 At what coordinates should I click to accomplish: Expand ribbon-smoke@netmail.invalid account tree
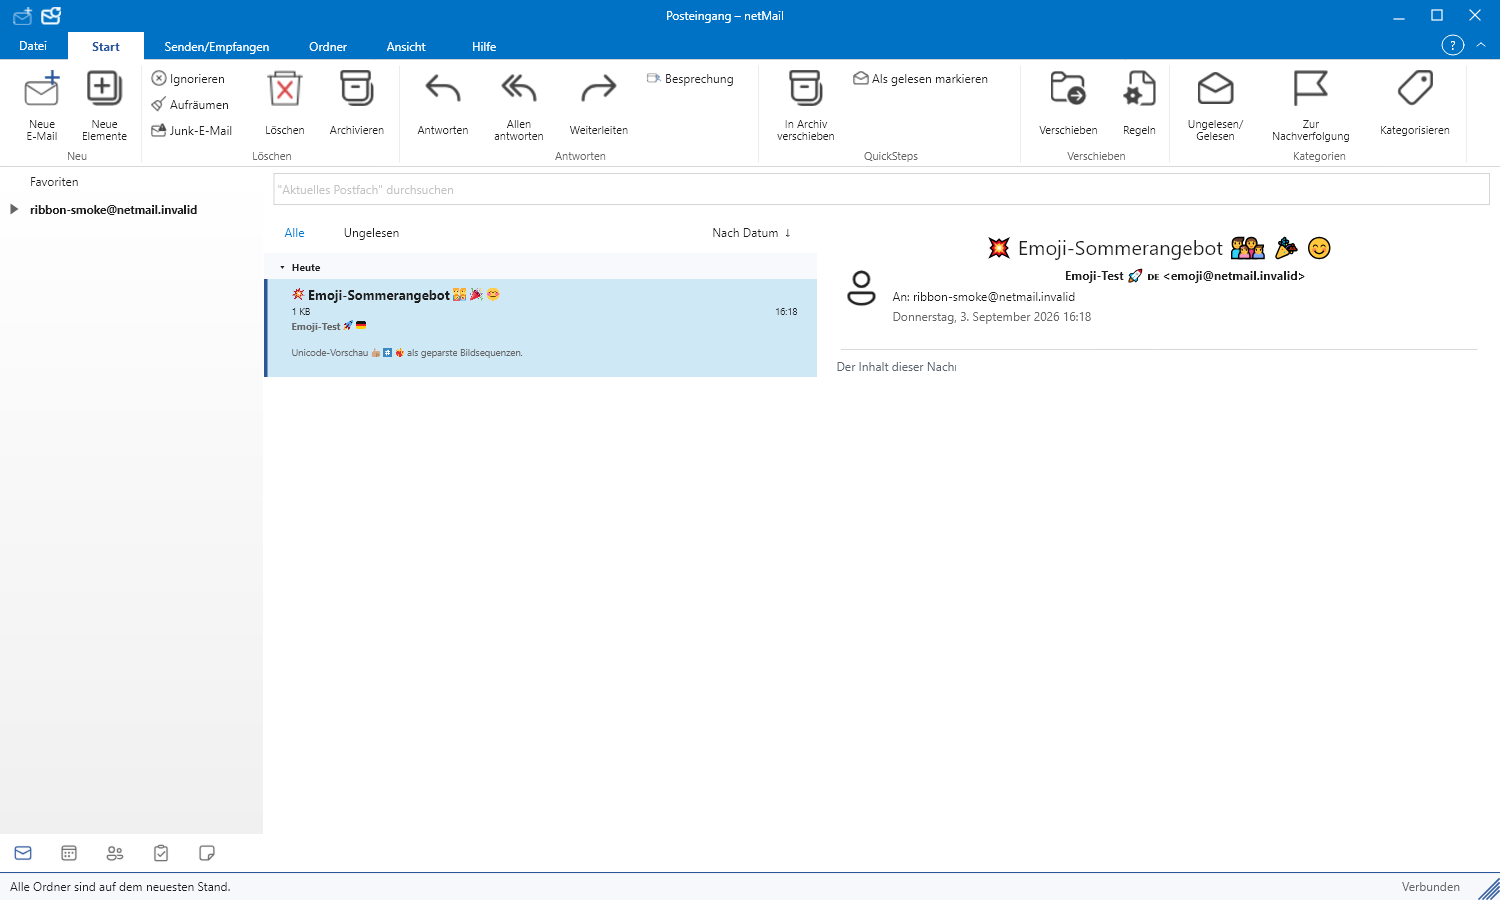14,209
